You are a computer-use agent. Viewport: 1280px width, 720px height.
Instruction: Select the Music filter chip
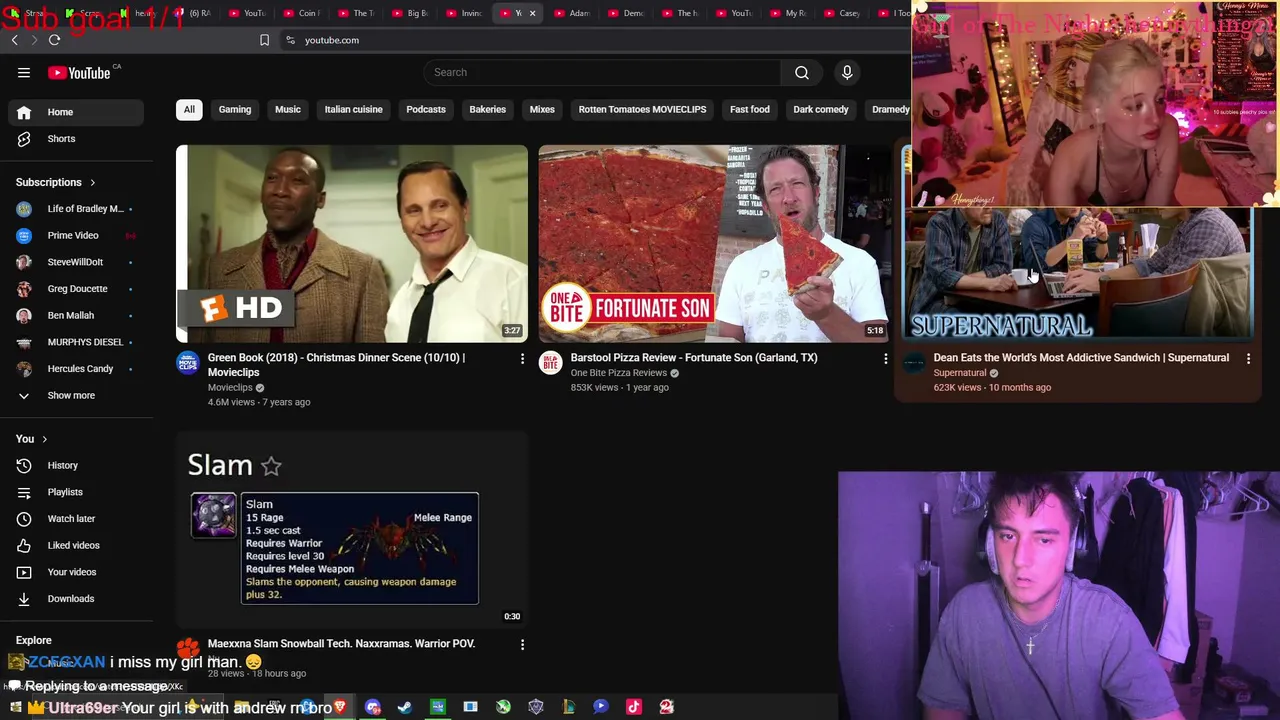(288, 109)
